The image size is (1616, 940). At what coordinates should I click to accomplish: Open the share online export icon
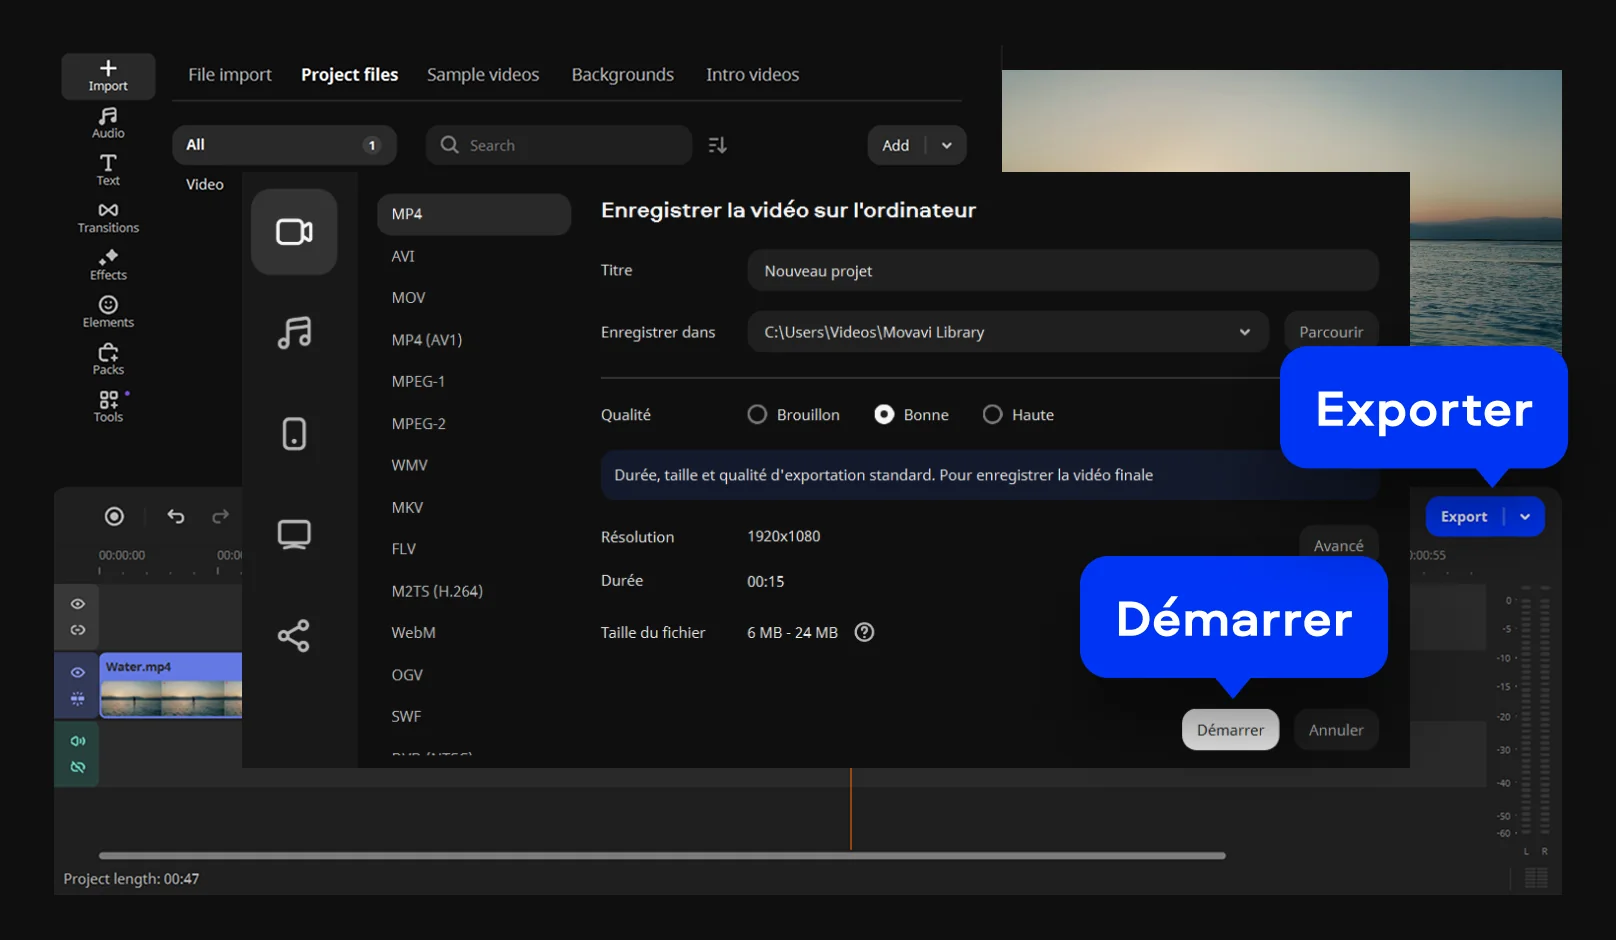(x=294, y=636)
